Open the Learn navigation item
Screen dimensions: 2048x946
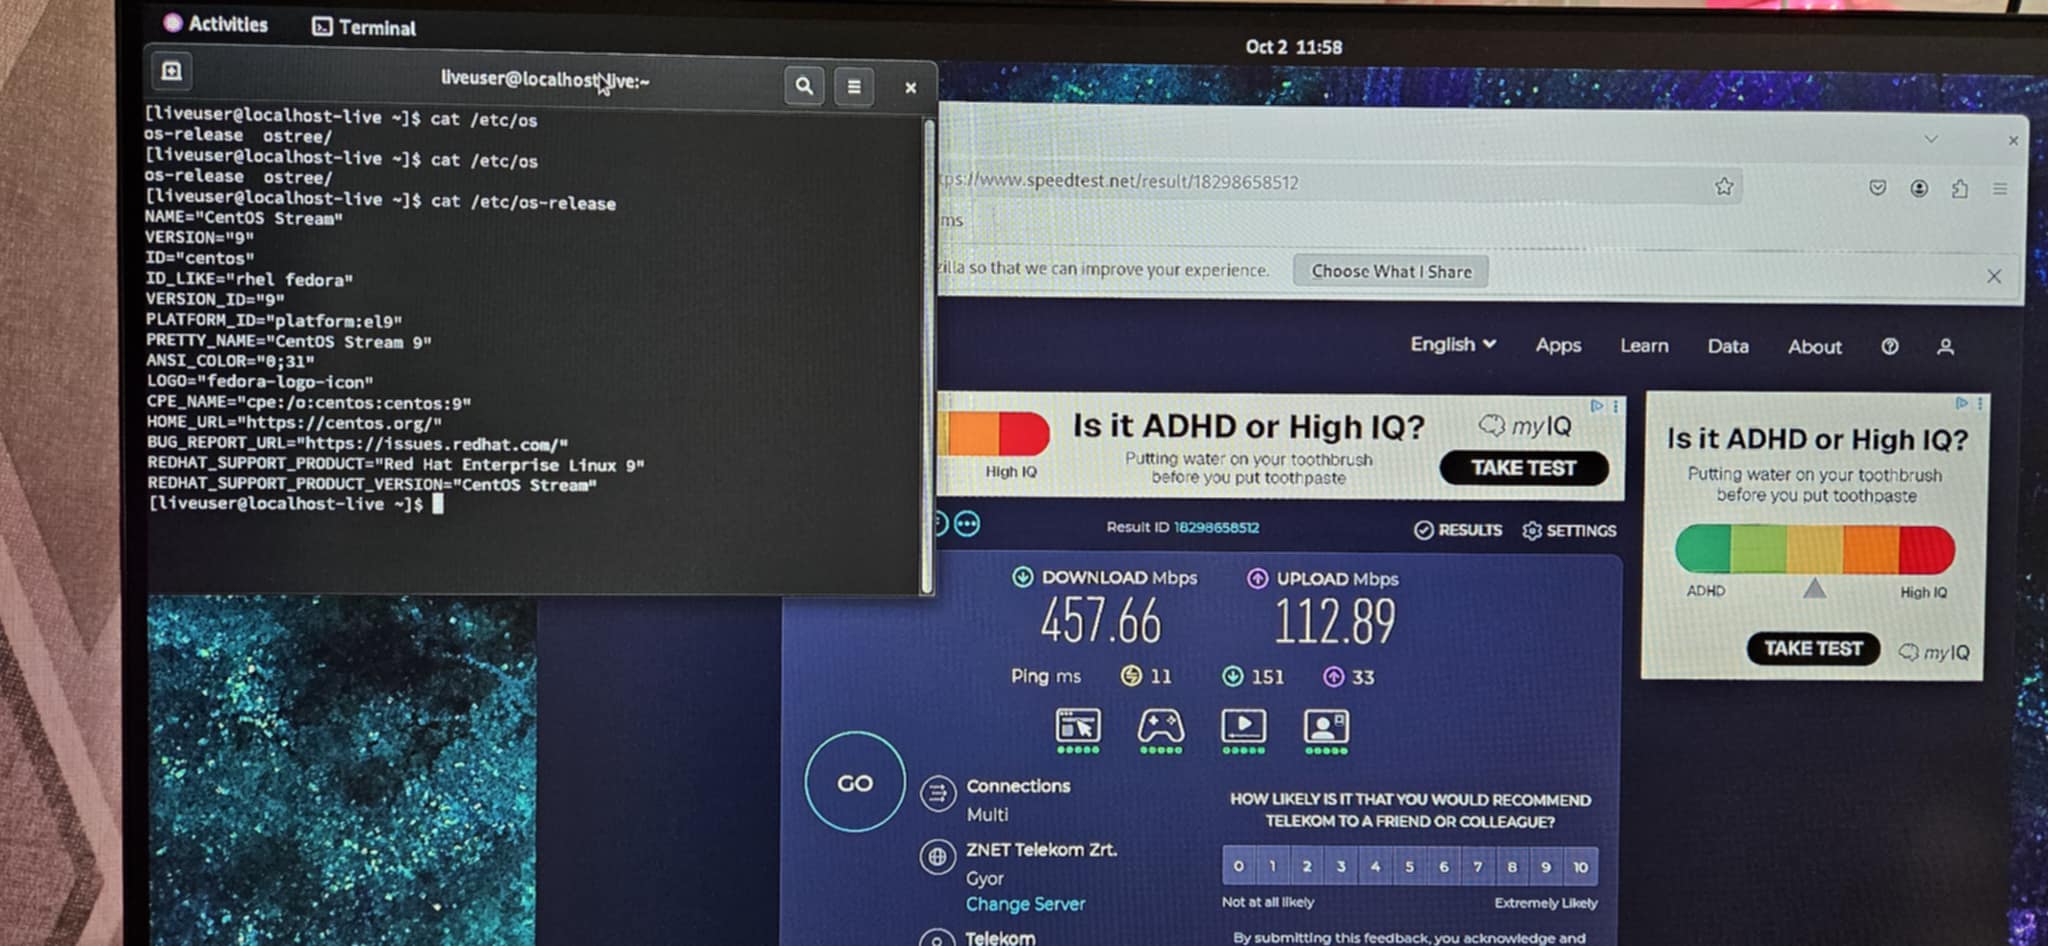[x=1644, y=346]
